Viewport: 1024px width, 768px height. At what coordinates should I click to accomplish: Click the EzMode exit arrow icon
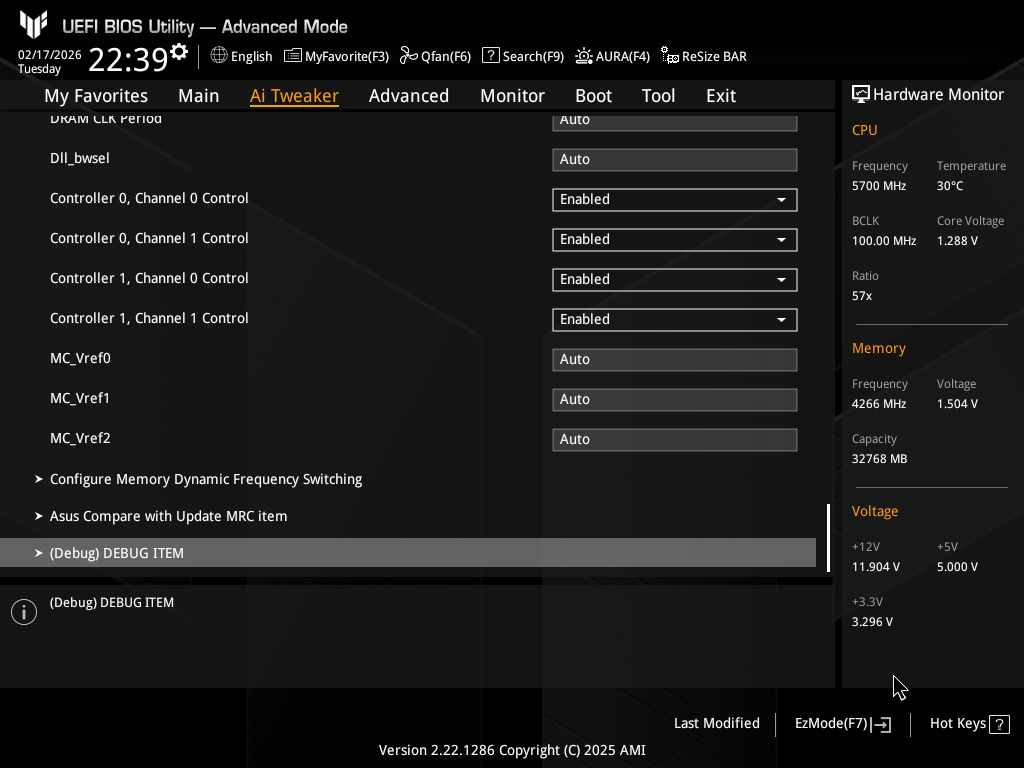pyautogui.click(x=882, y=724)
